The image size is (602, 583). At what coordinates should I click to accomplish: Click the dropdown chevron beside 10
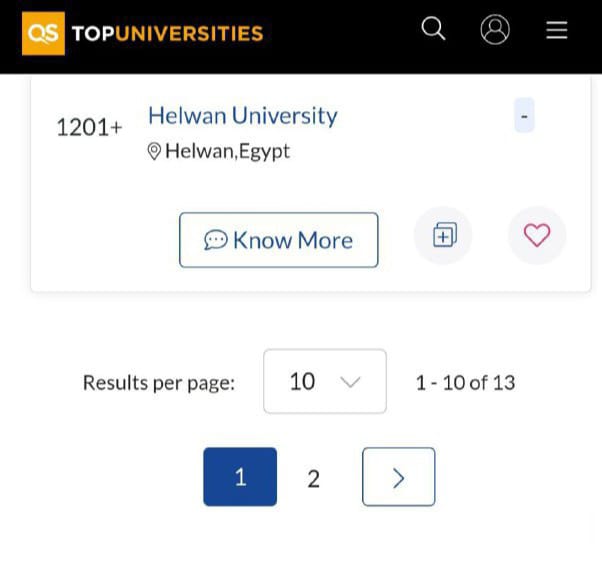(350, 382)
